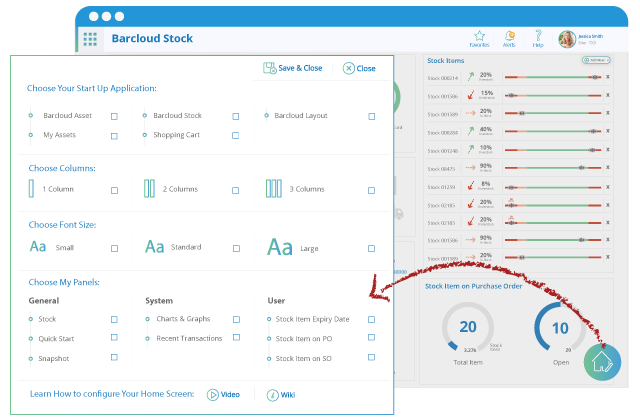The width and height of the screenshot is (640, 419).
Task: Enable the Snapshot panel checkbox
Action: tap(114, 357)
